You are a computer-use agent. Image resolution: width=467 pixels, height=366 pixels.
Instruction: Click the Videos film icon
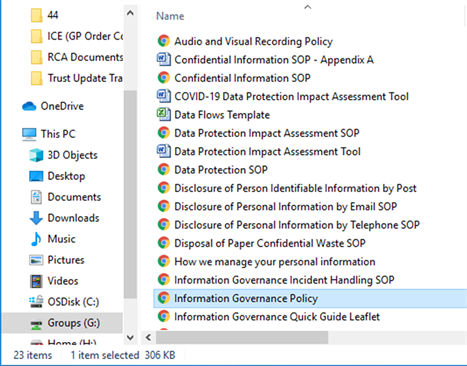tap(36, 281)
